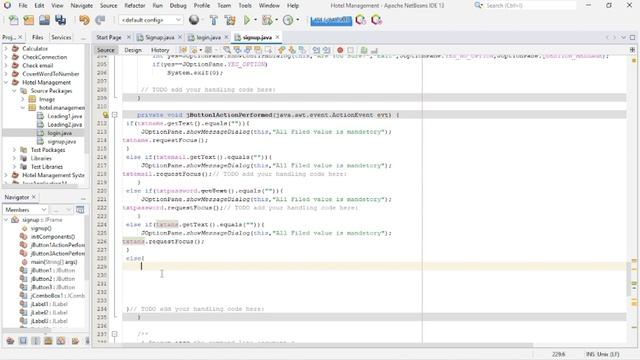This screenshot has width=640, height=360.
Task: Click the Profile Project clock icon
Action: point(288,20)
